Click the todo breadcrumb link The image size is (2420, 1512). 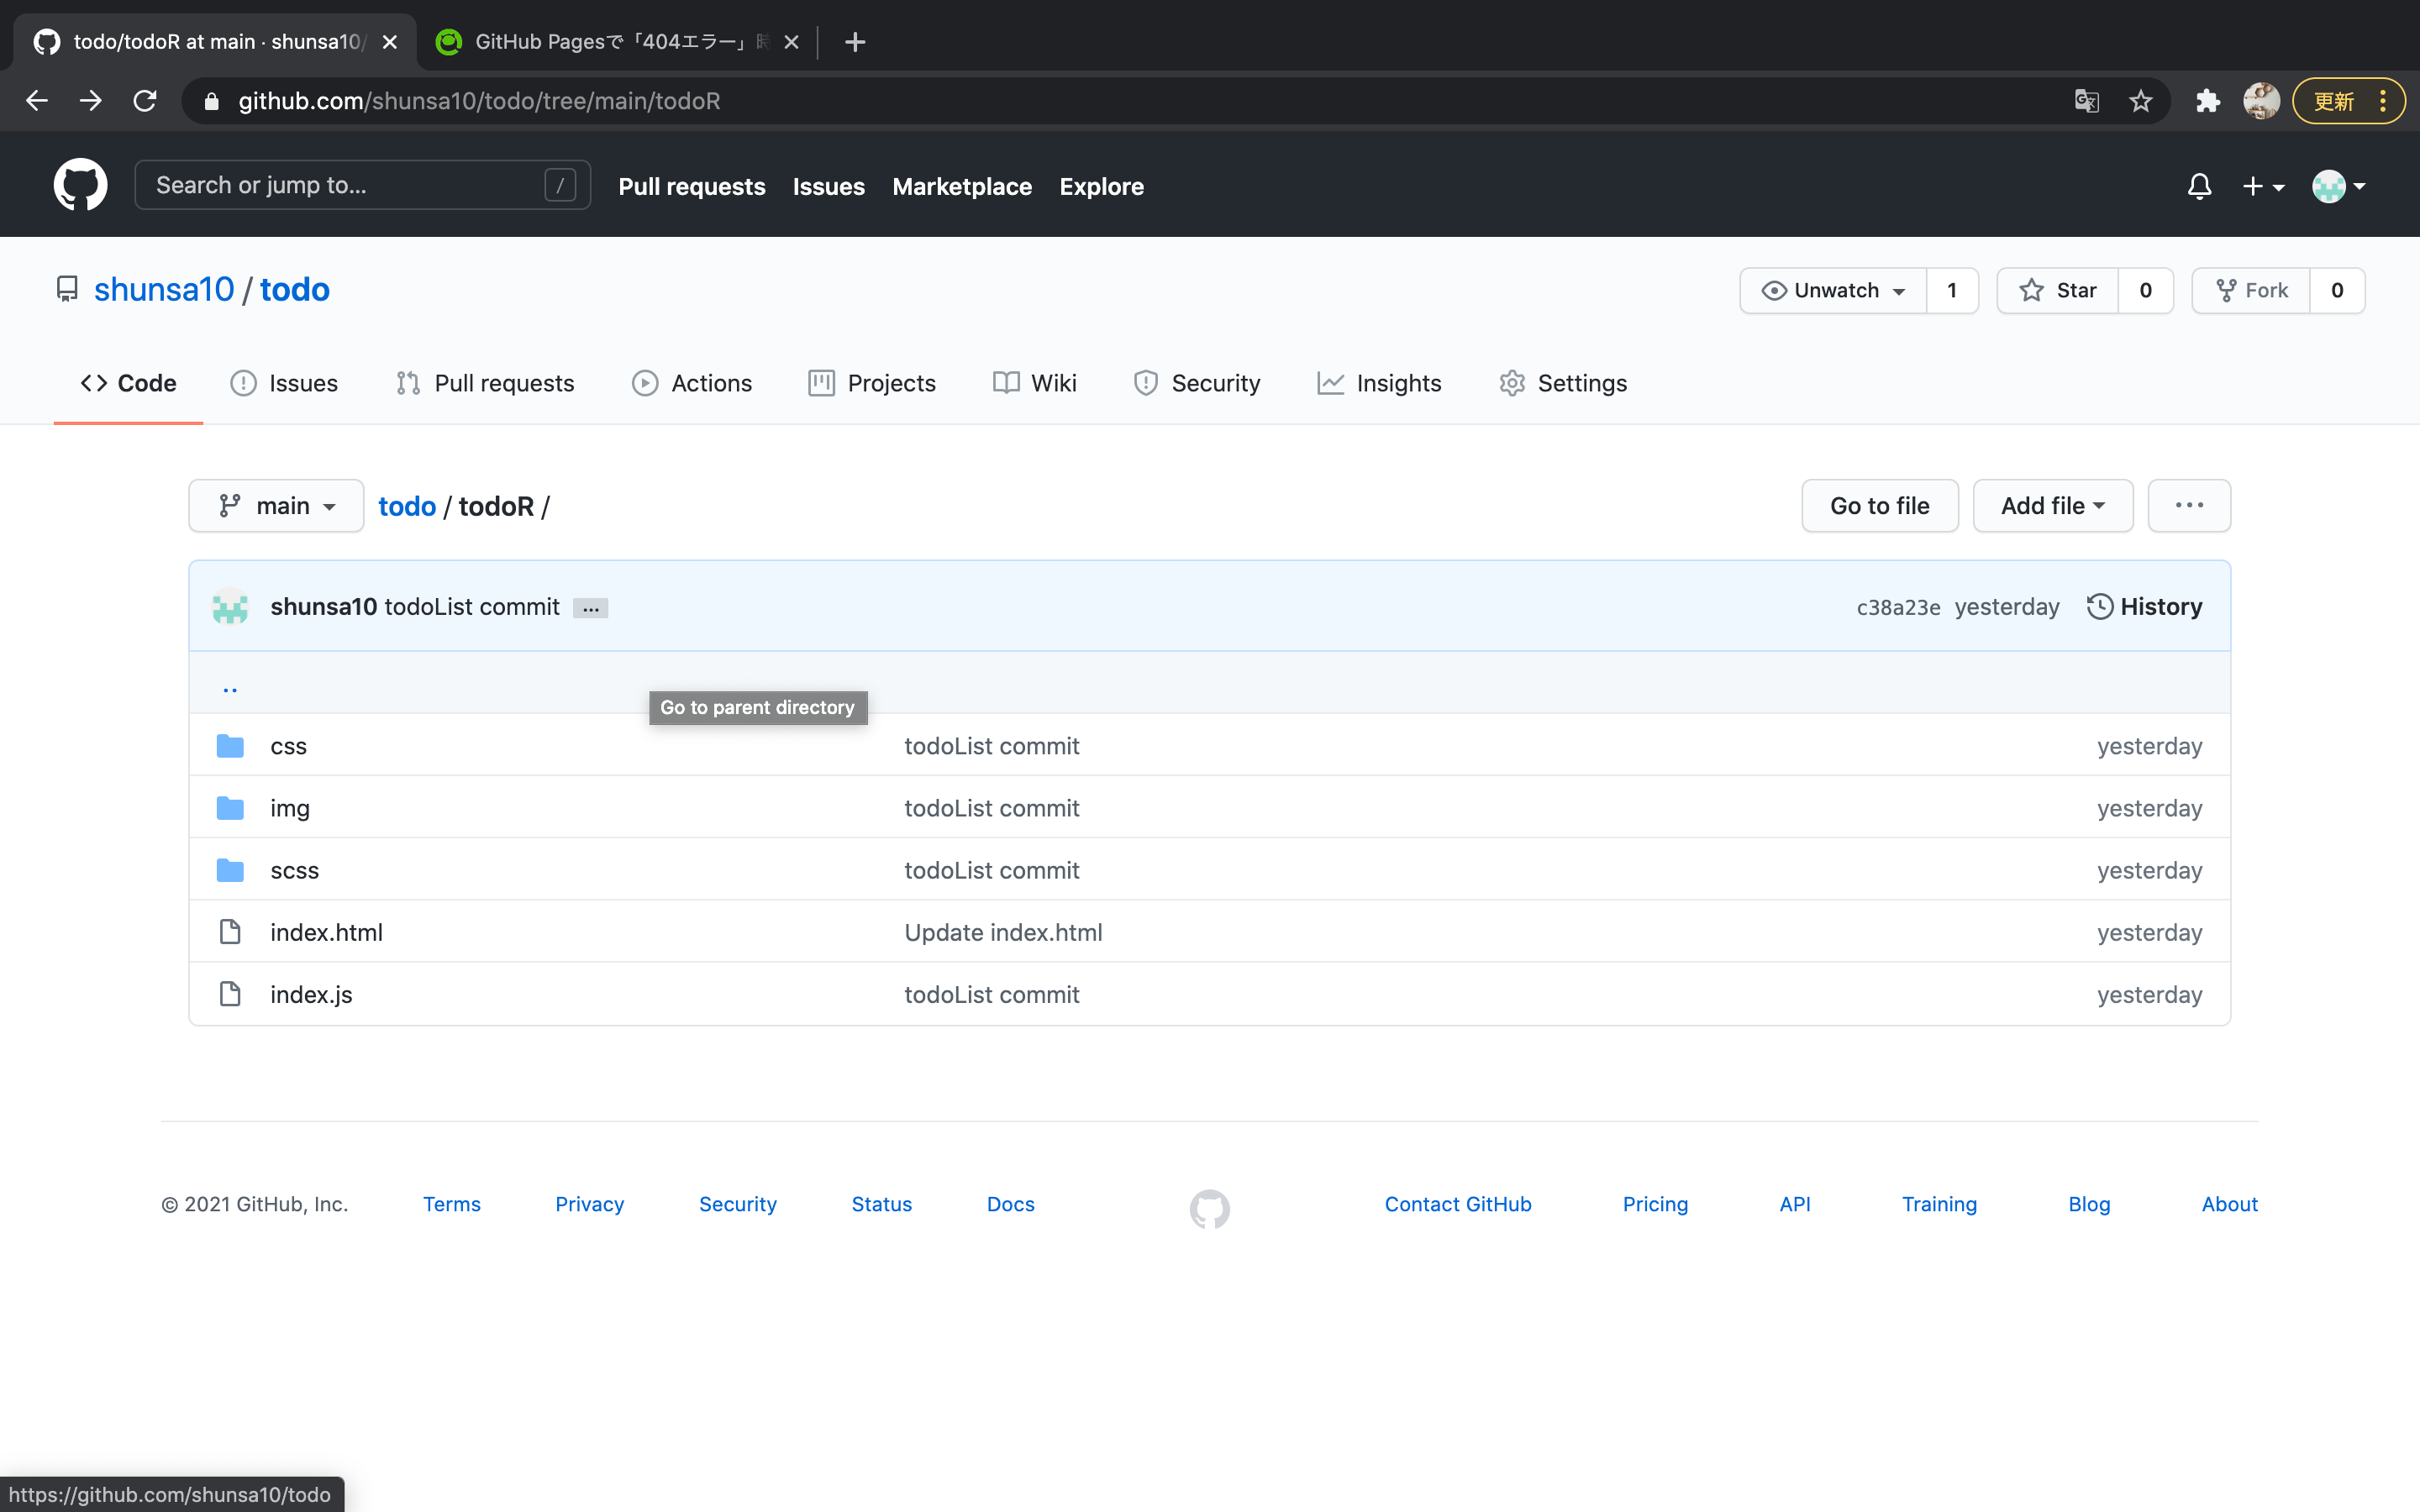[x=407, y=506]
